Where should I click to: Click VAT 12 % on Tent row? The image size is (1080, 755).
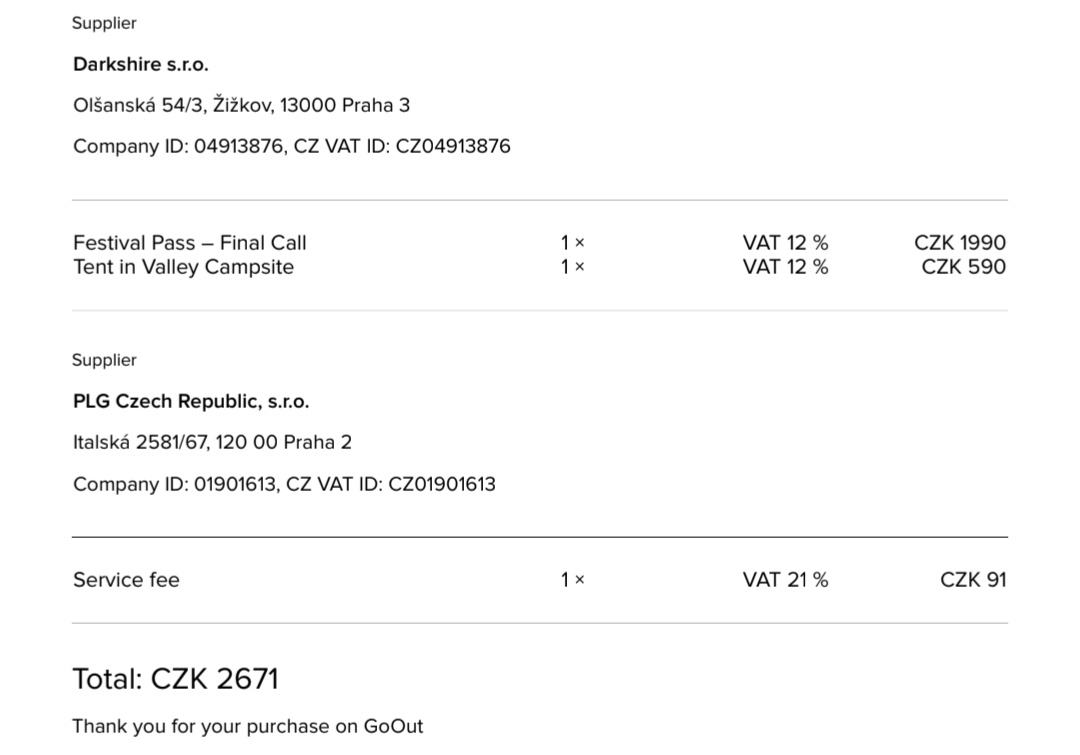(x=785, y=267)
